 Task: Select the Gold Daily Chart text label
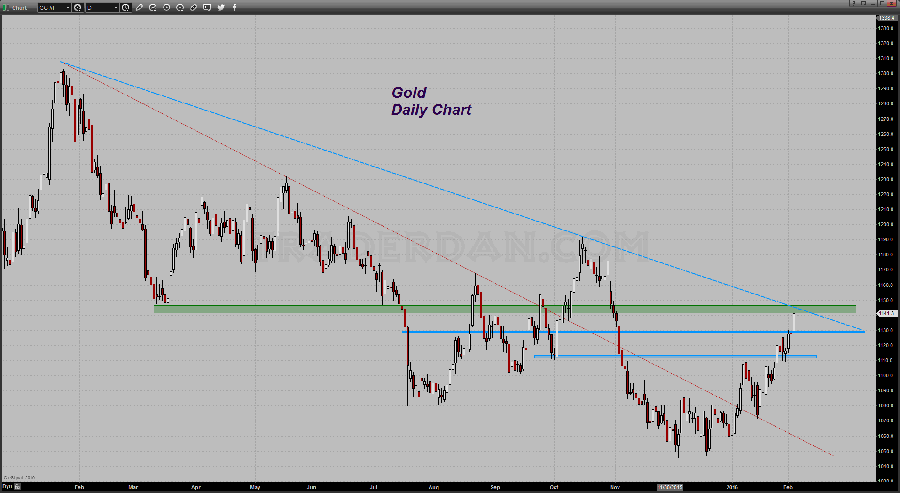click(430, 101)
